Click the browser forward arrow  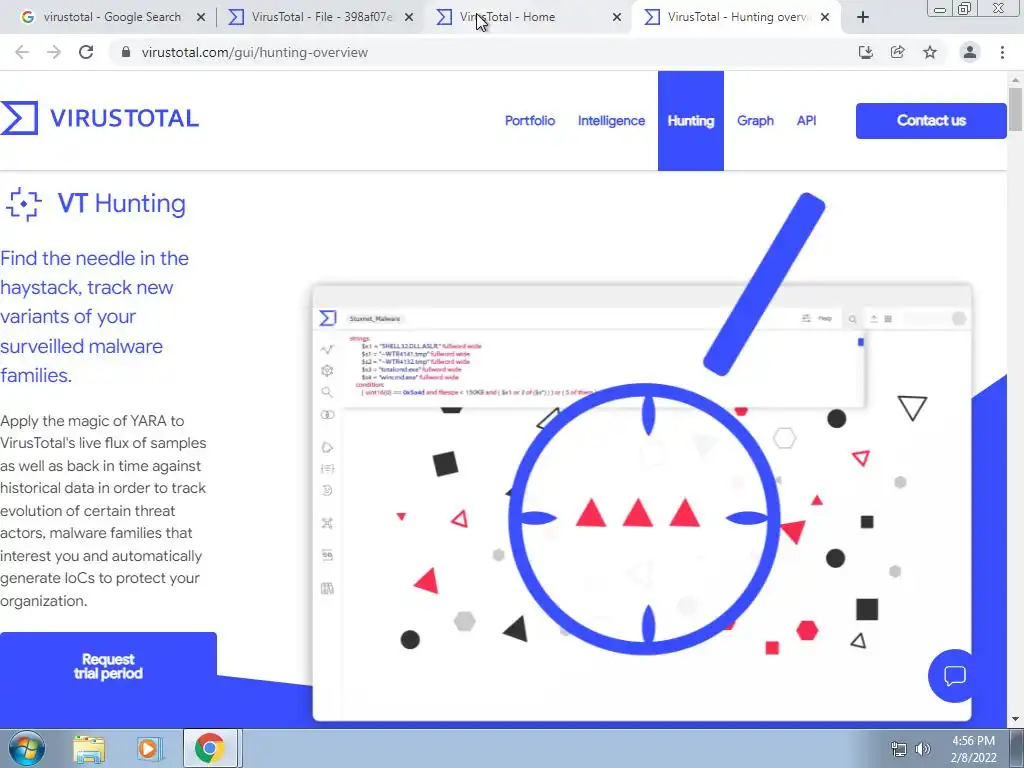coord(54,52)
